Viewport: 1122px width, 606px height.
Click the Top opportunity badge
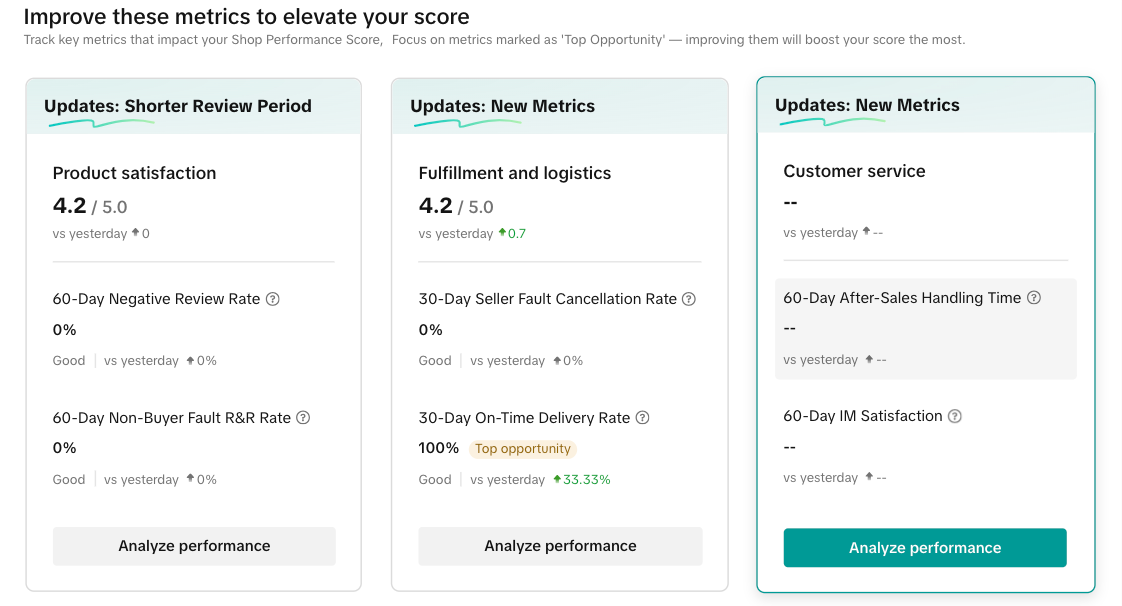point(523,449)
